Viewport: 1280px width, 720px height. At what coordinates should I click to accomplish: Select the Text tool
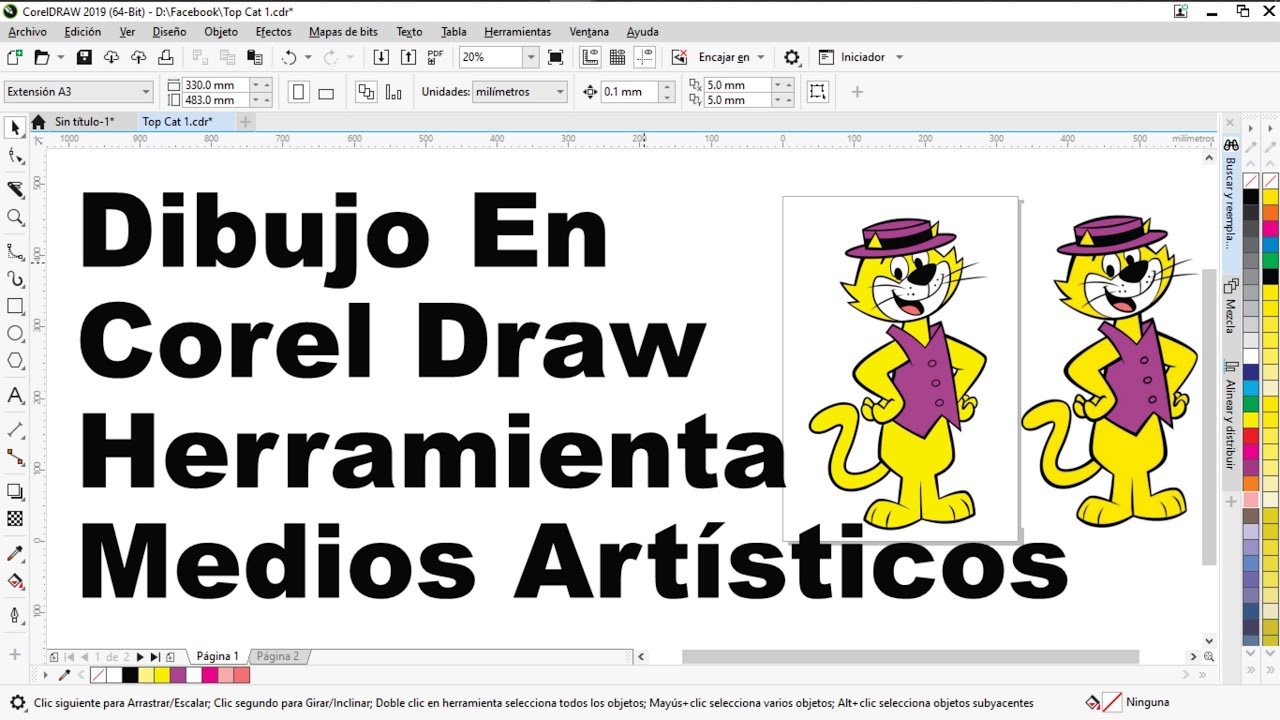pyautogui.click(x=15, y=396)
